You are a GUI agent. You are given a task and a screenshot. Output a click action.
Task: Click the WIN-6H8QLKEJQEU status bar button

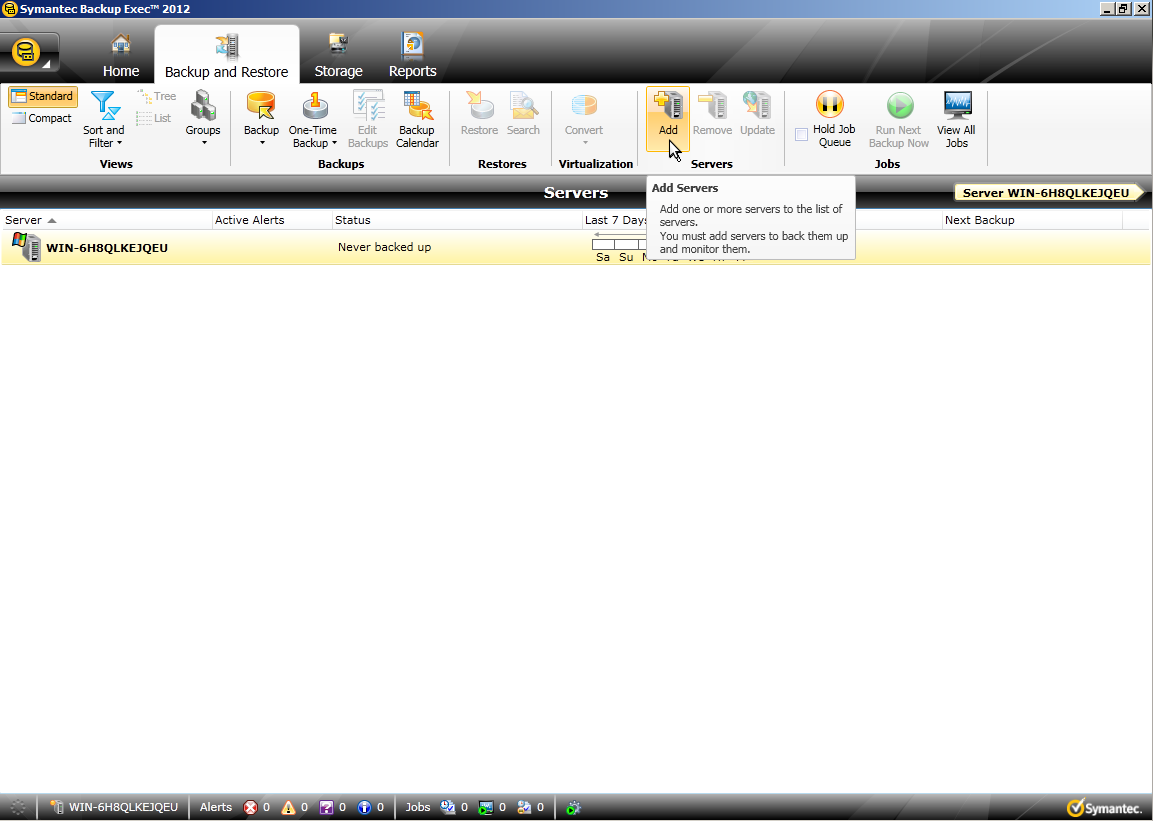tap(114, 807)
